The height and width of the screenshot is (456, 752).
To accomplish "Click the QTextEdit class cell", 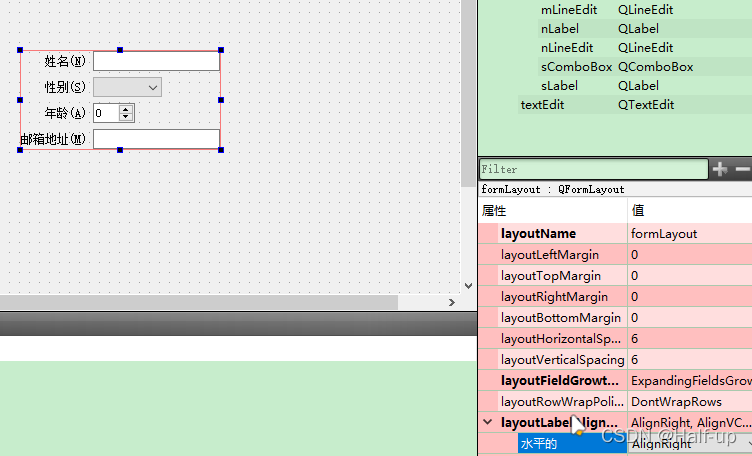I will pyautogui.click(x=646, y=105).
